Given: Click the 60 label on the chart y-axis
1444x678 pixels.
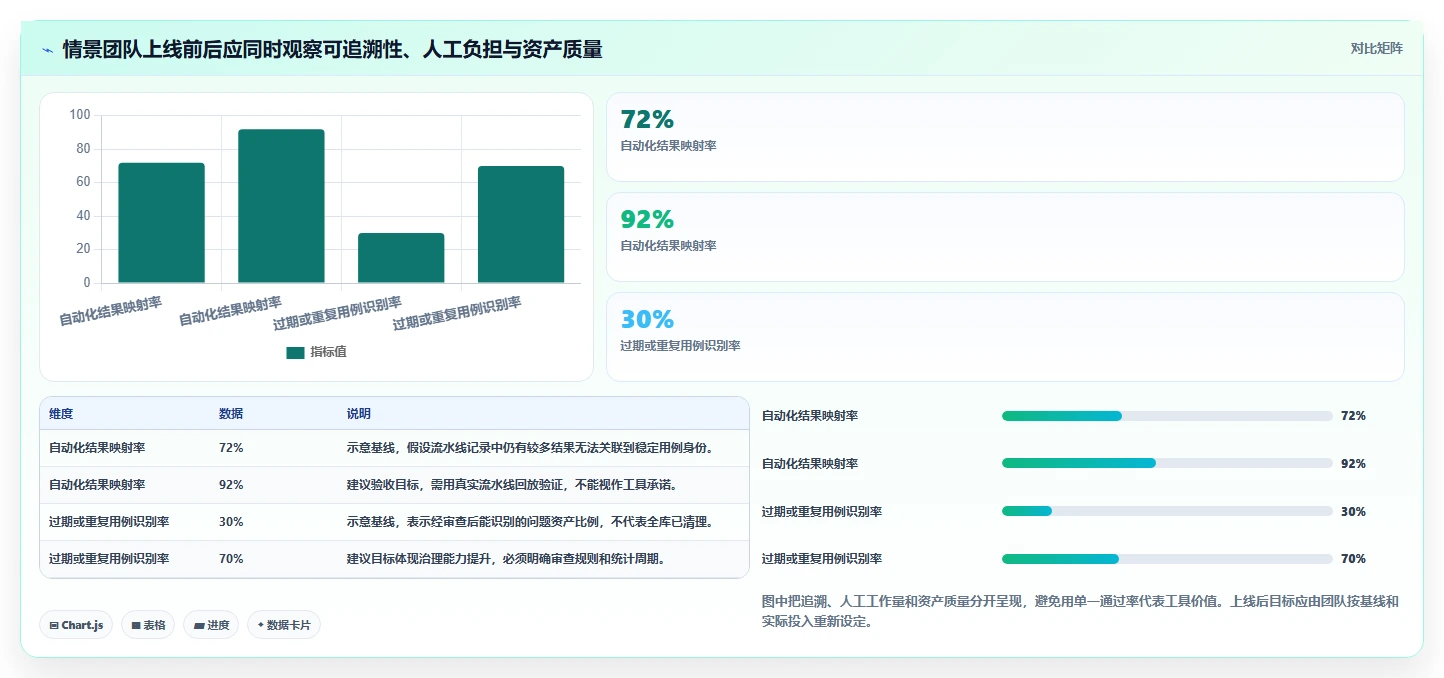Looking at the screenshot, I should coord(83,182).
